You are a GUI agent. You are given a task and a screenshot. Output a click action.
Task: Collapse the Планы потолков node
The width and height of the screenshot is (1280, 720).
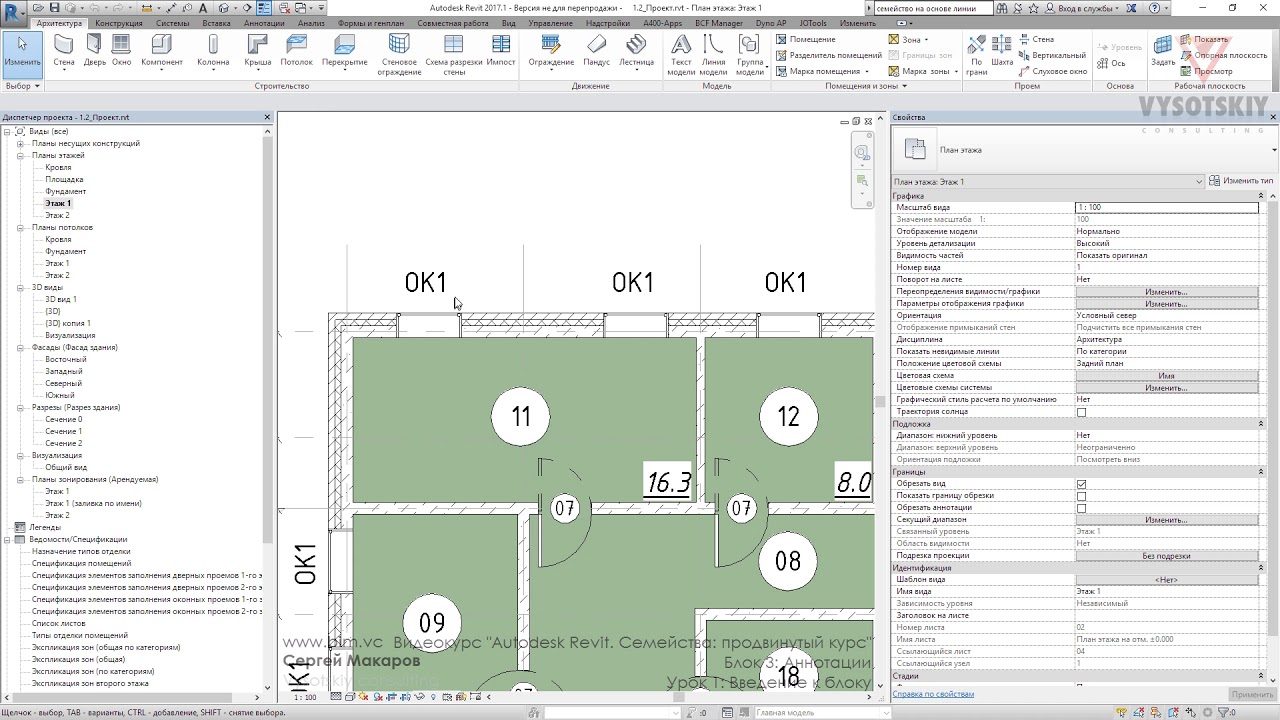[20, 227]
